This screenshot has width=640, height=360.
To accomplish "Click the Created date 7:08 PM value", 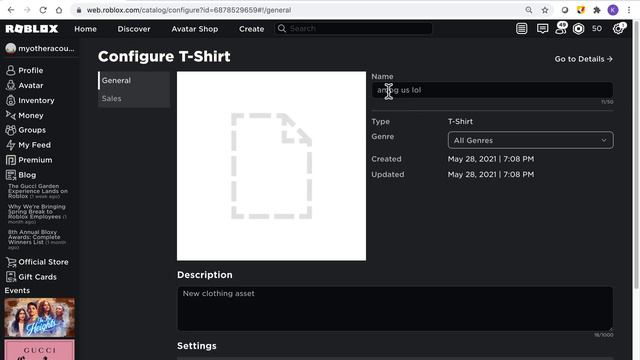I will [491, 159].
